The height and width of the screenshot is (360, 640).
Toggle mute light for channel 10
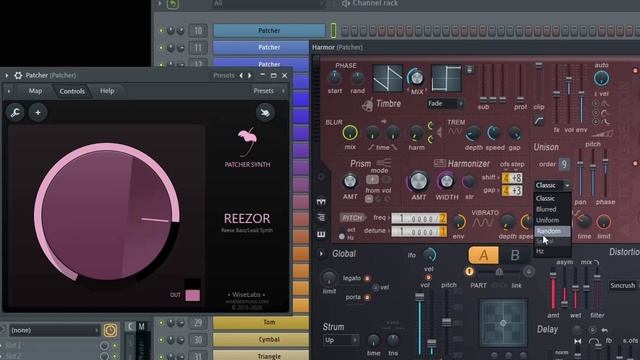161,31
